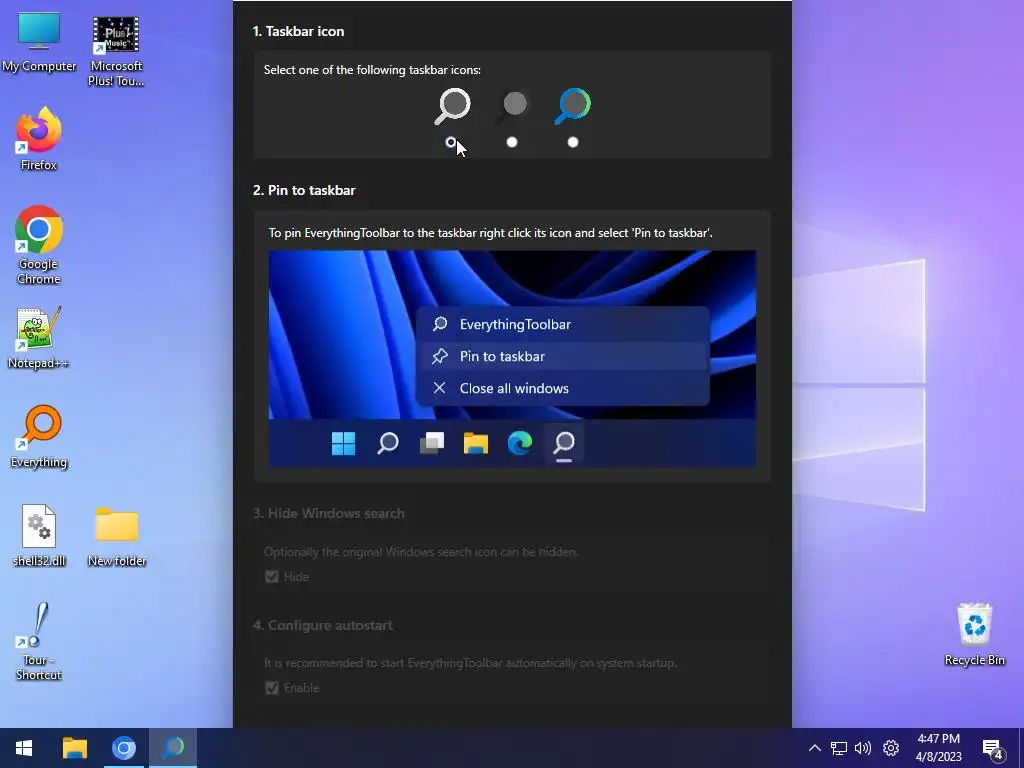Switch to the Chromium browser taskbar button
The width and height of the screenshot is (1024, 768).
[x=123, y=748]
